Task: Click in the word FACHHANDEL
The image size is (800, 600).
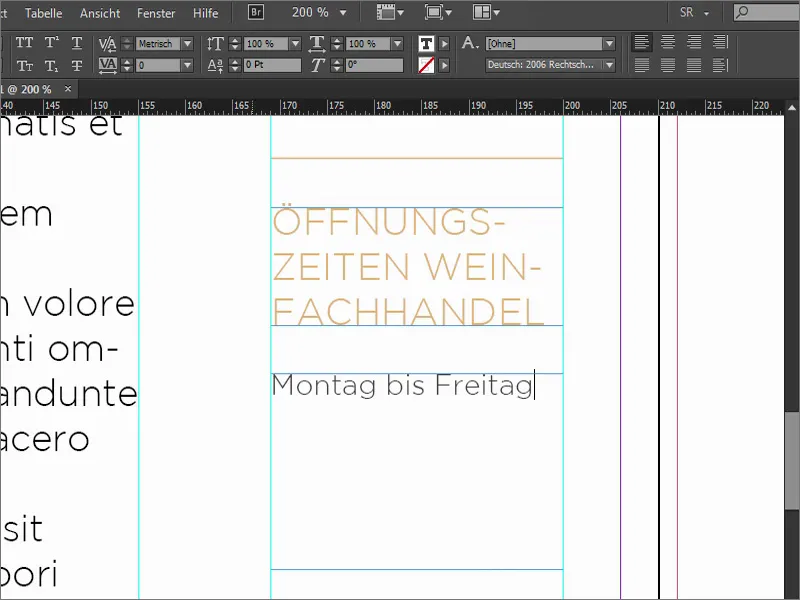Action: click(x=408, y=311)
